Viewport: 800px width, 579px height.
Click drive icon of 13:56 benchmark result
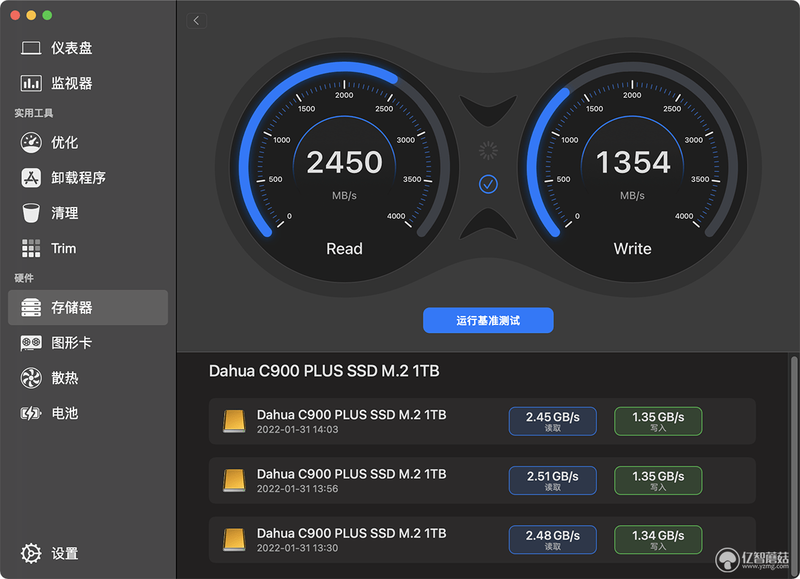(x=234, y=481)
